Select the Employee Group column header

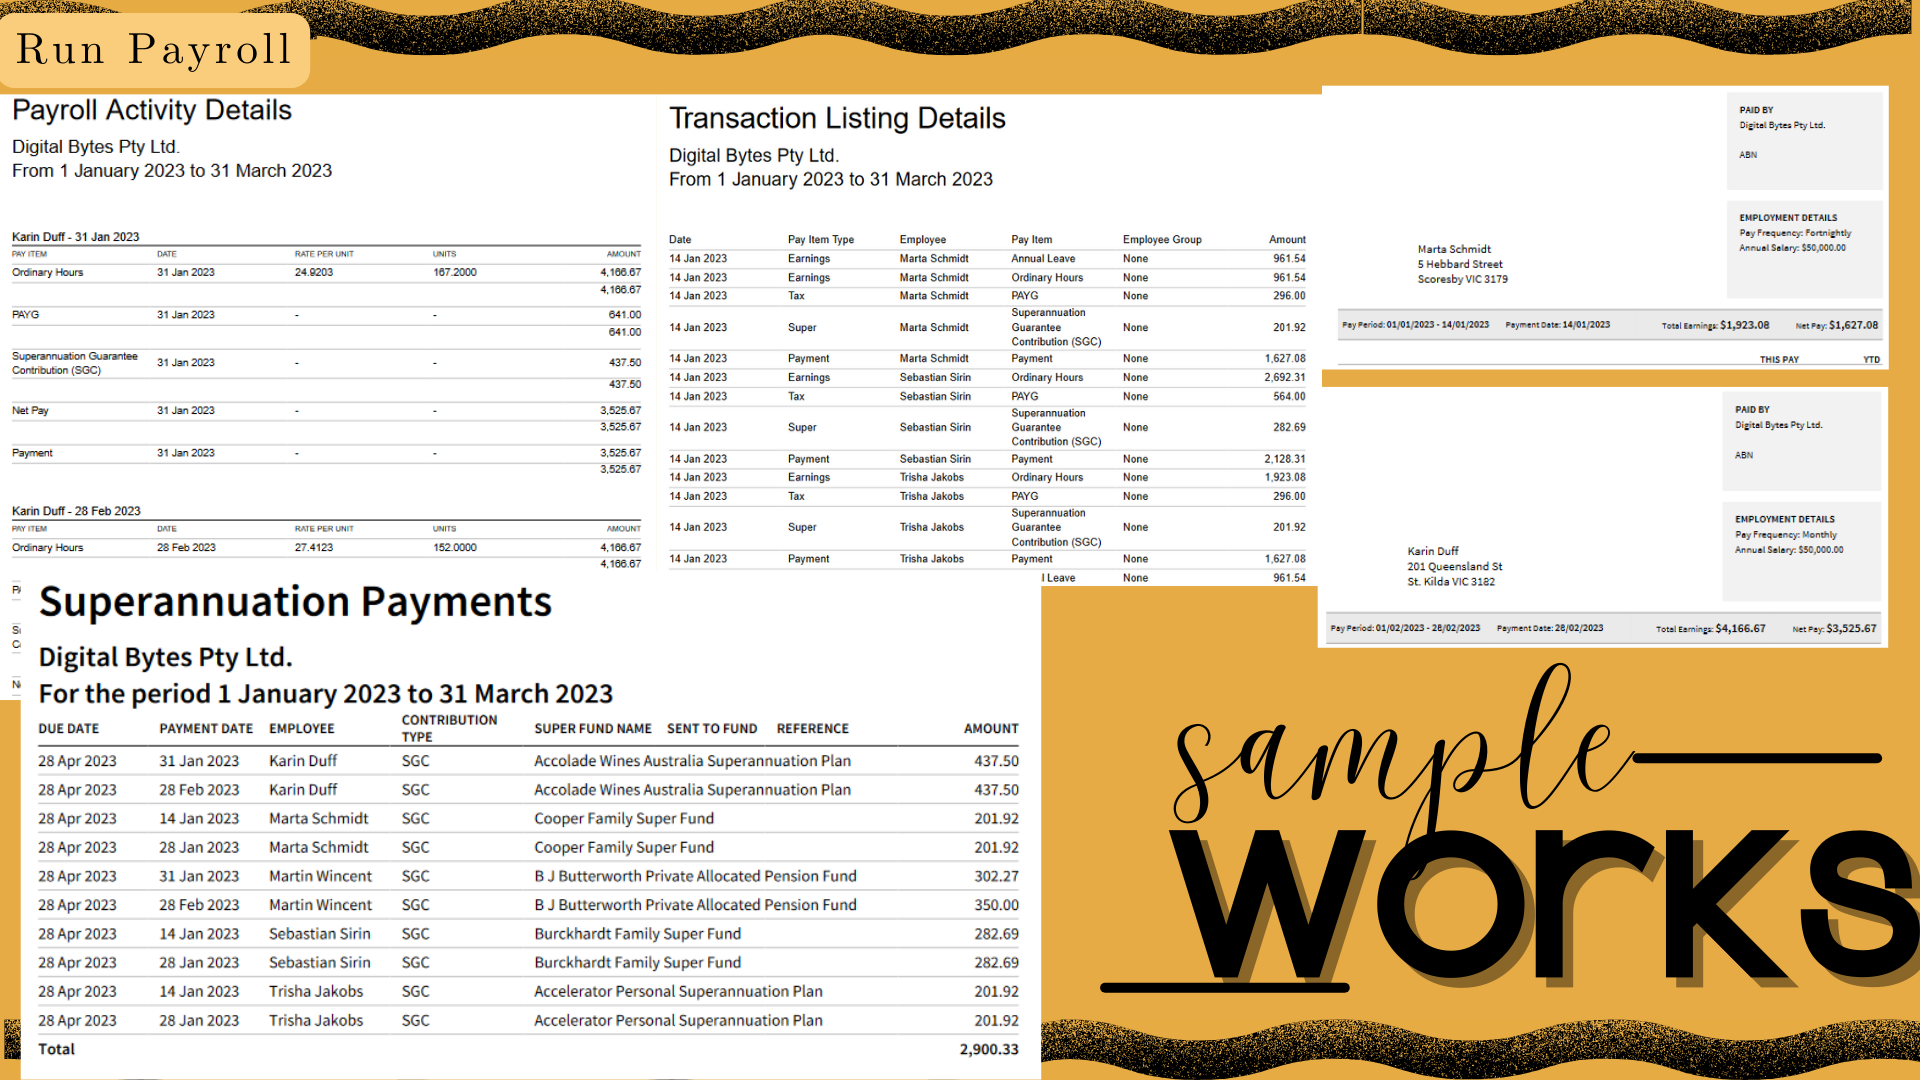pyautogui.click(x=1161, y=240)
